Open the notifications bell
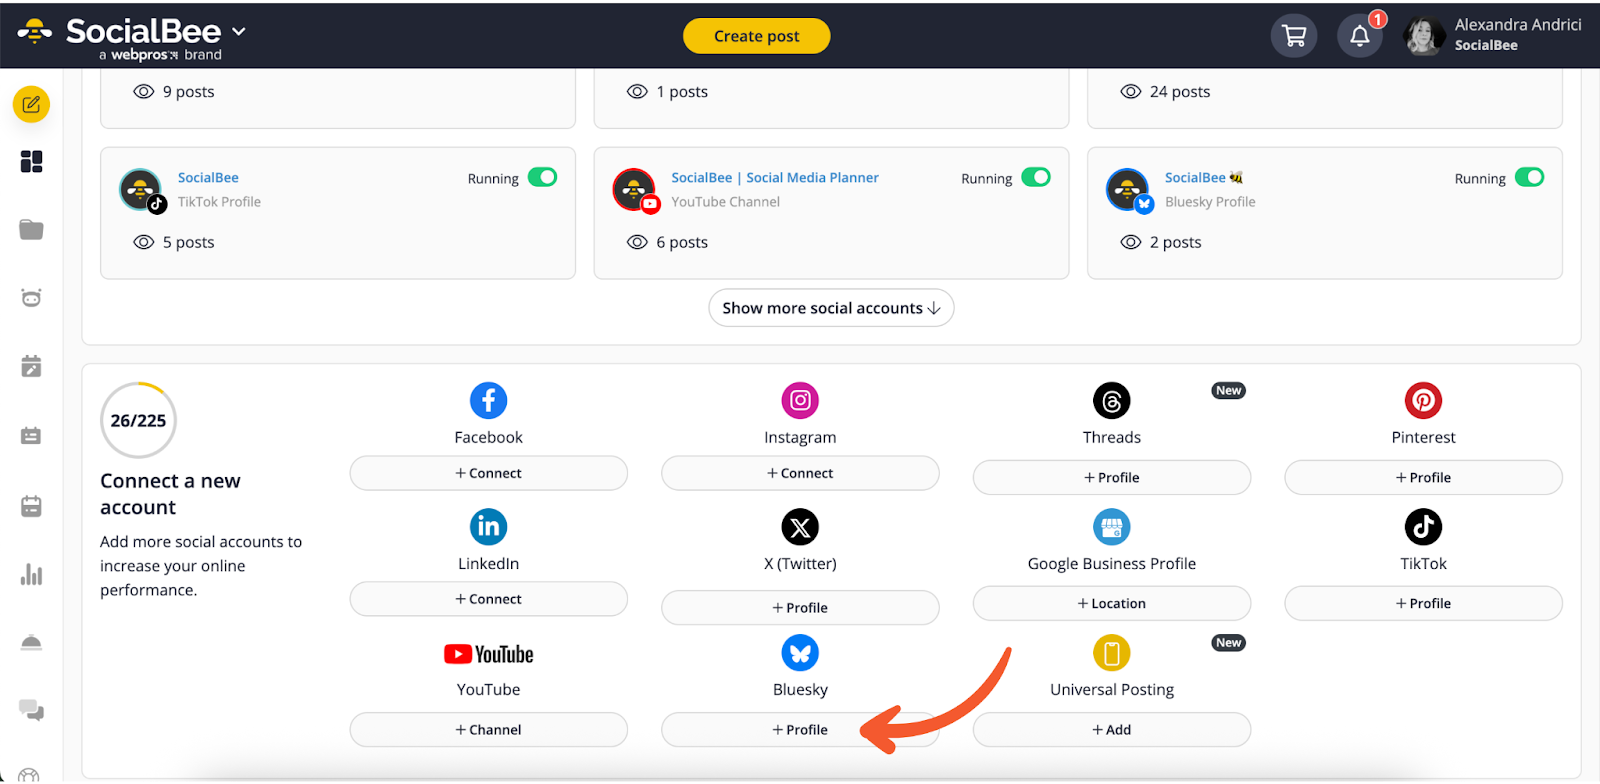This screenshot has height=784, width=1600. pos(1359,37)
